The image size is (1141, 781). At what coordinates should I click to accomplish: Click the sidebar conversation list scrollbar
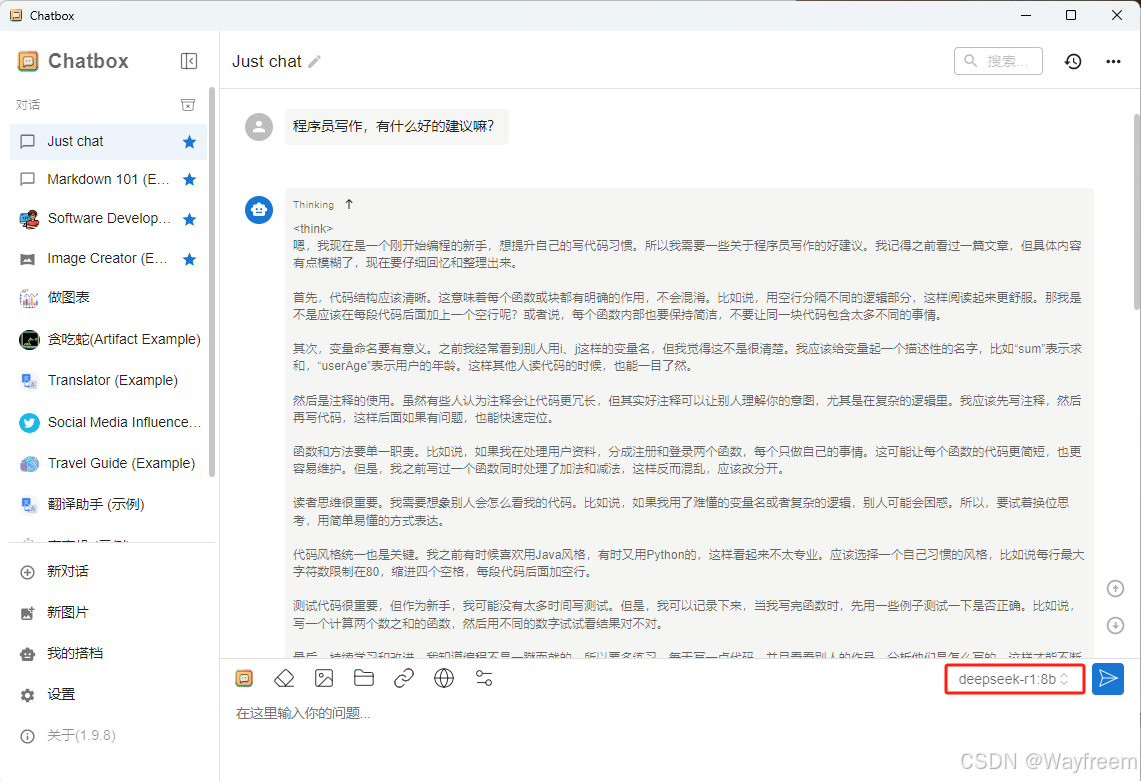click(x=212, y=282)
